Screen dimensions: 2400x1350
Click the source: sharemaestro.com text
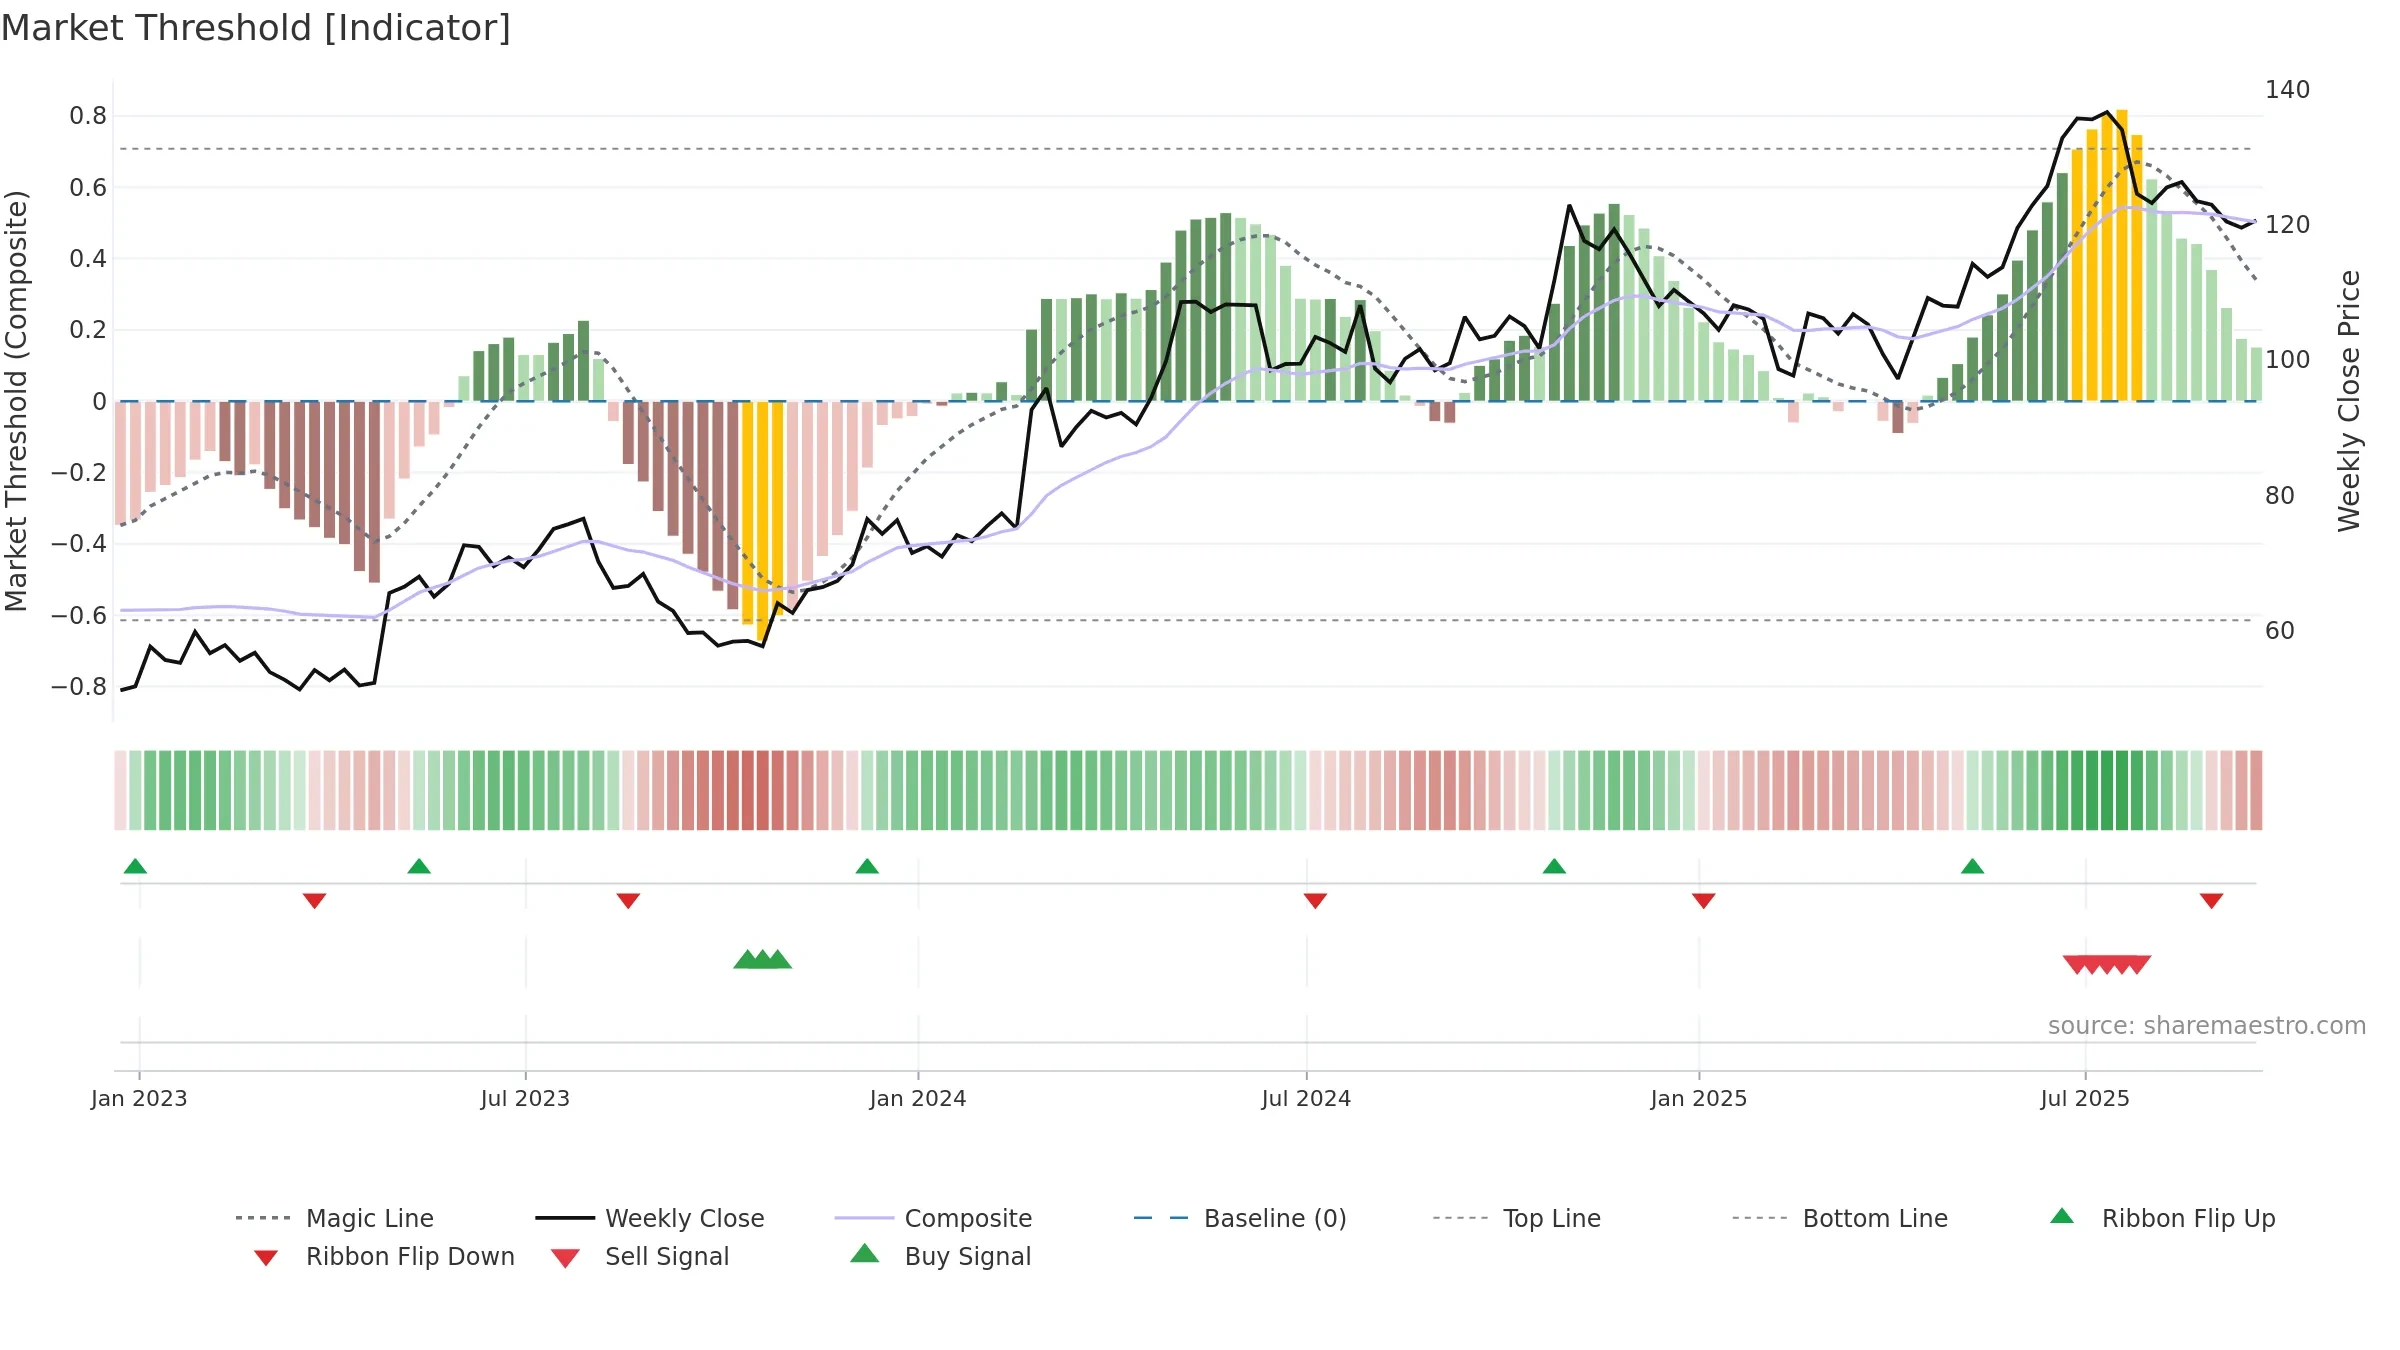pyautogui.click(x=2207, y=1026)
